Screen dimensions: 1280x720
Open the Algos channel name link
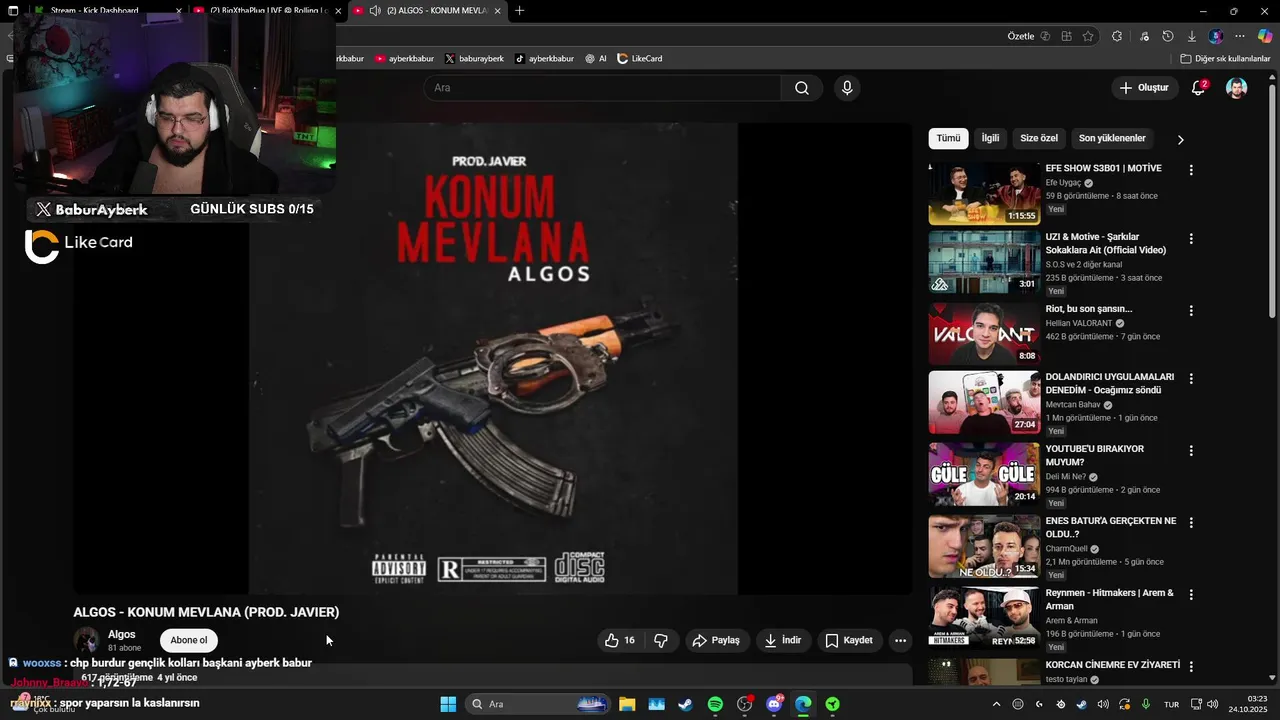point(122,634)
